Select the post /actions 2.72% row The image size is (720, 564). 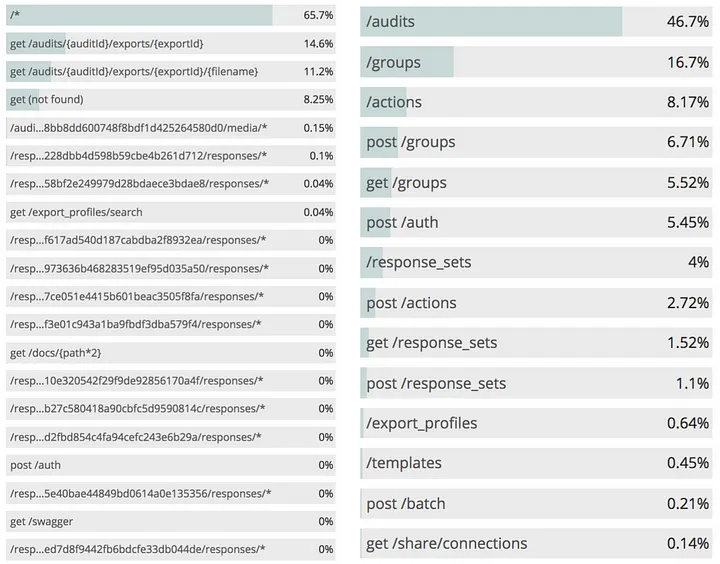pyautogui.click(x=536, y=303)
